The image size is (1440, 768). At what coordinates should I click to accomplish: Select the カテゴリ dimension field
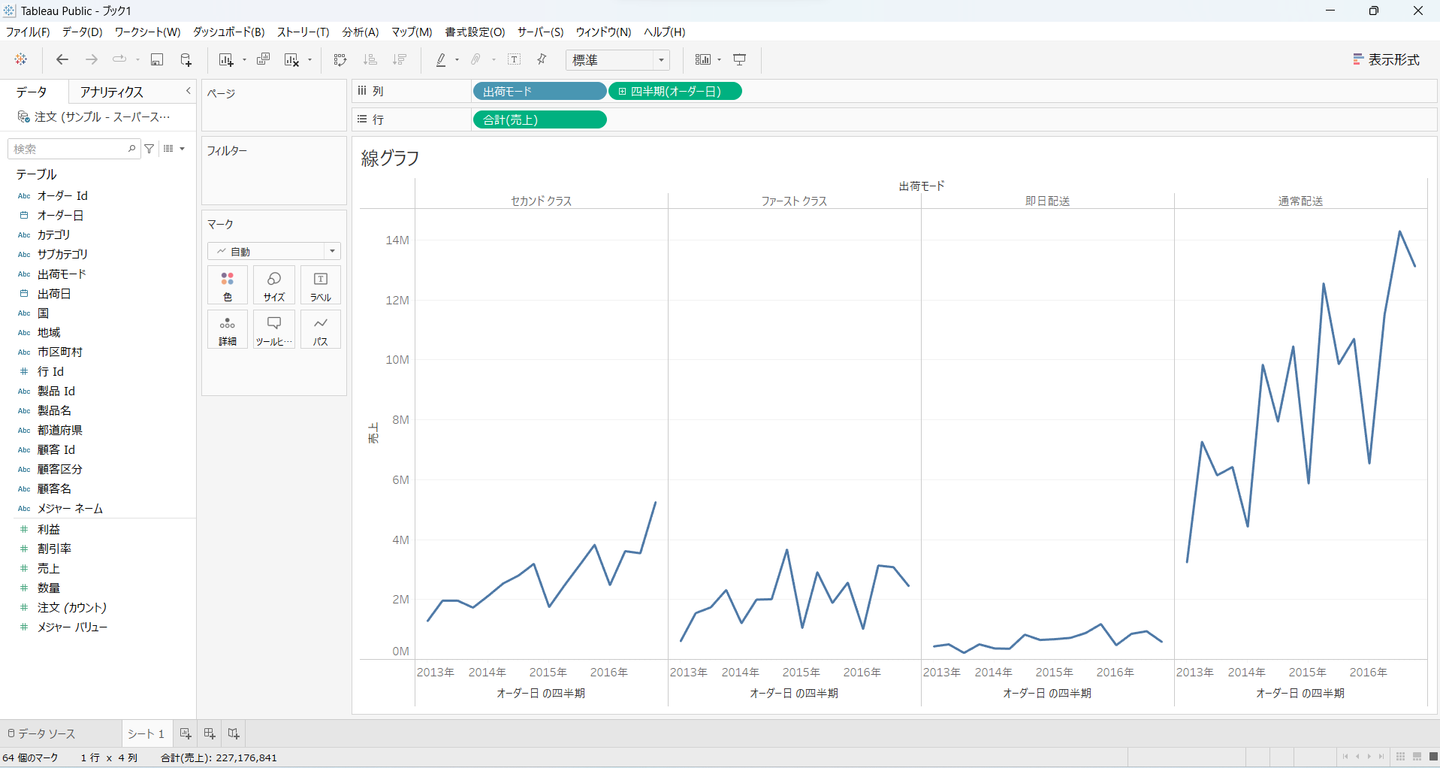coord(54,235)
